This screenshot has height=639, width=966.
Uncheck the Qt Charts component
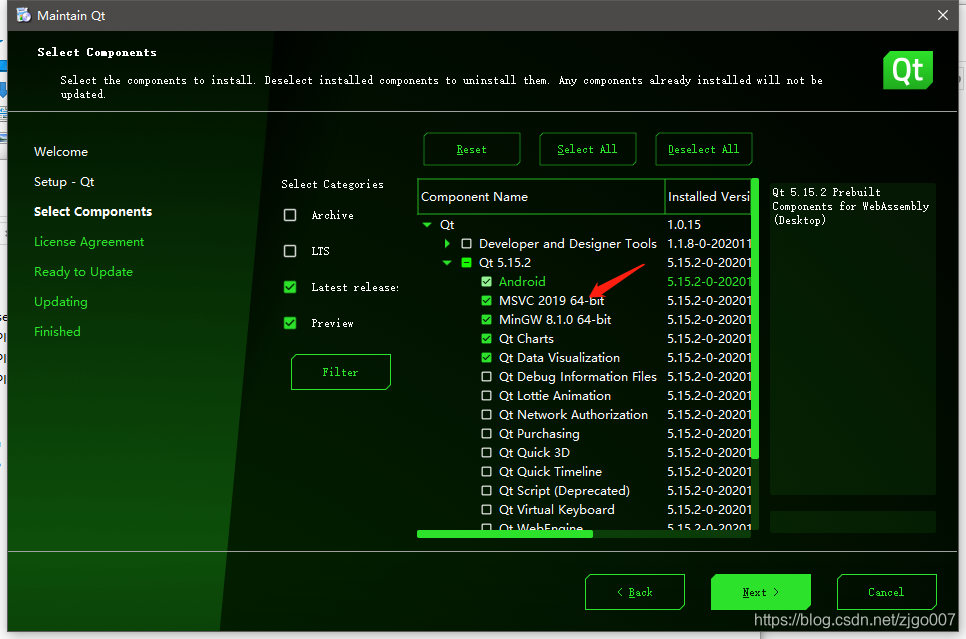tap(487, 339)
